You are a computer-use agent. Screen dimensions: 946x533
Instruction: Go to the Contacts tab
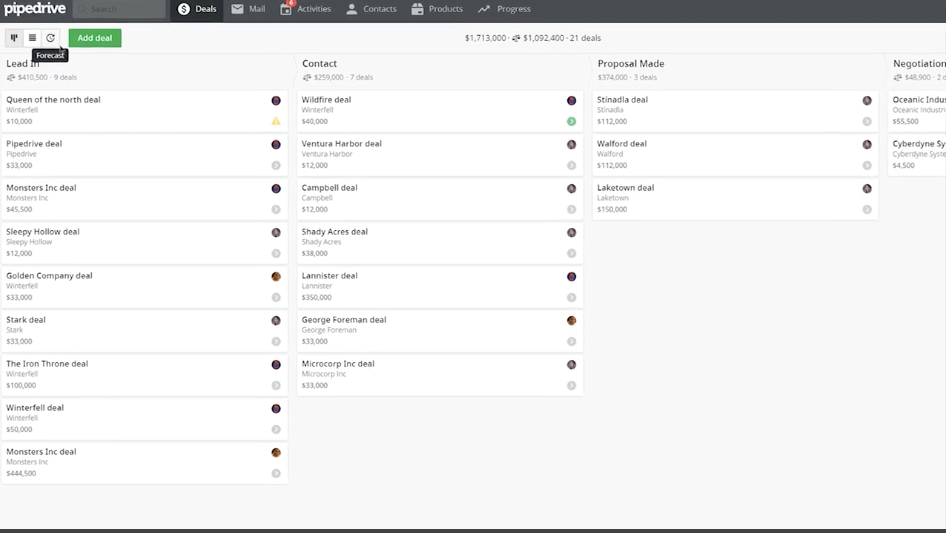[x=371, y=9]
